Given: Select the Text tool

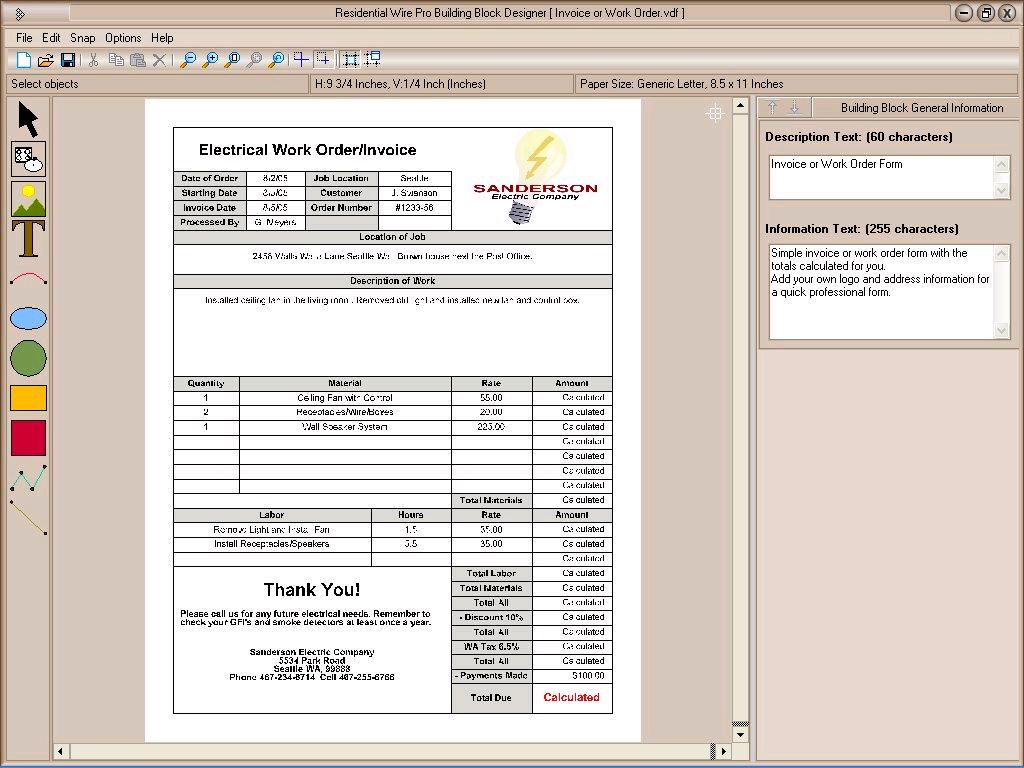Looking at the screenshot, I should pyautogui.click(x=28, y=238).
